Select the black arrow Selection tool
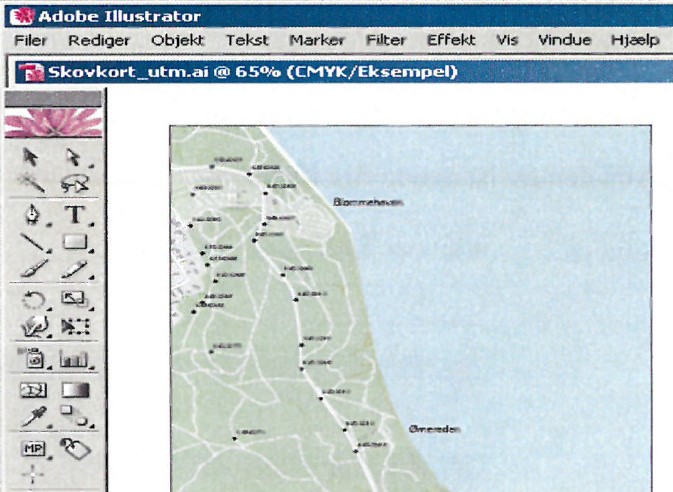Viewport: 673px width, 492px height. [x=33, y=156]
